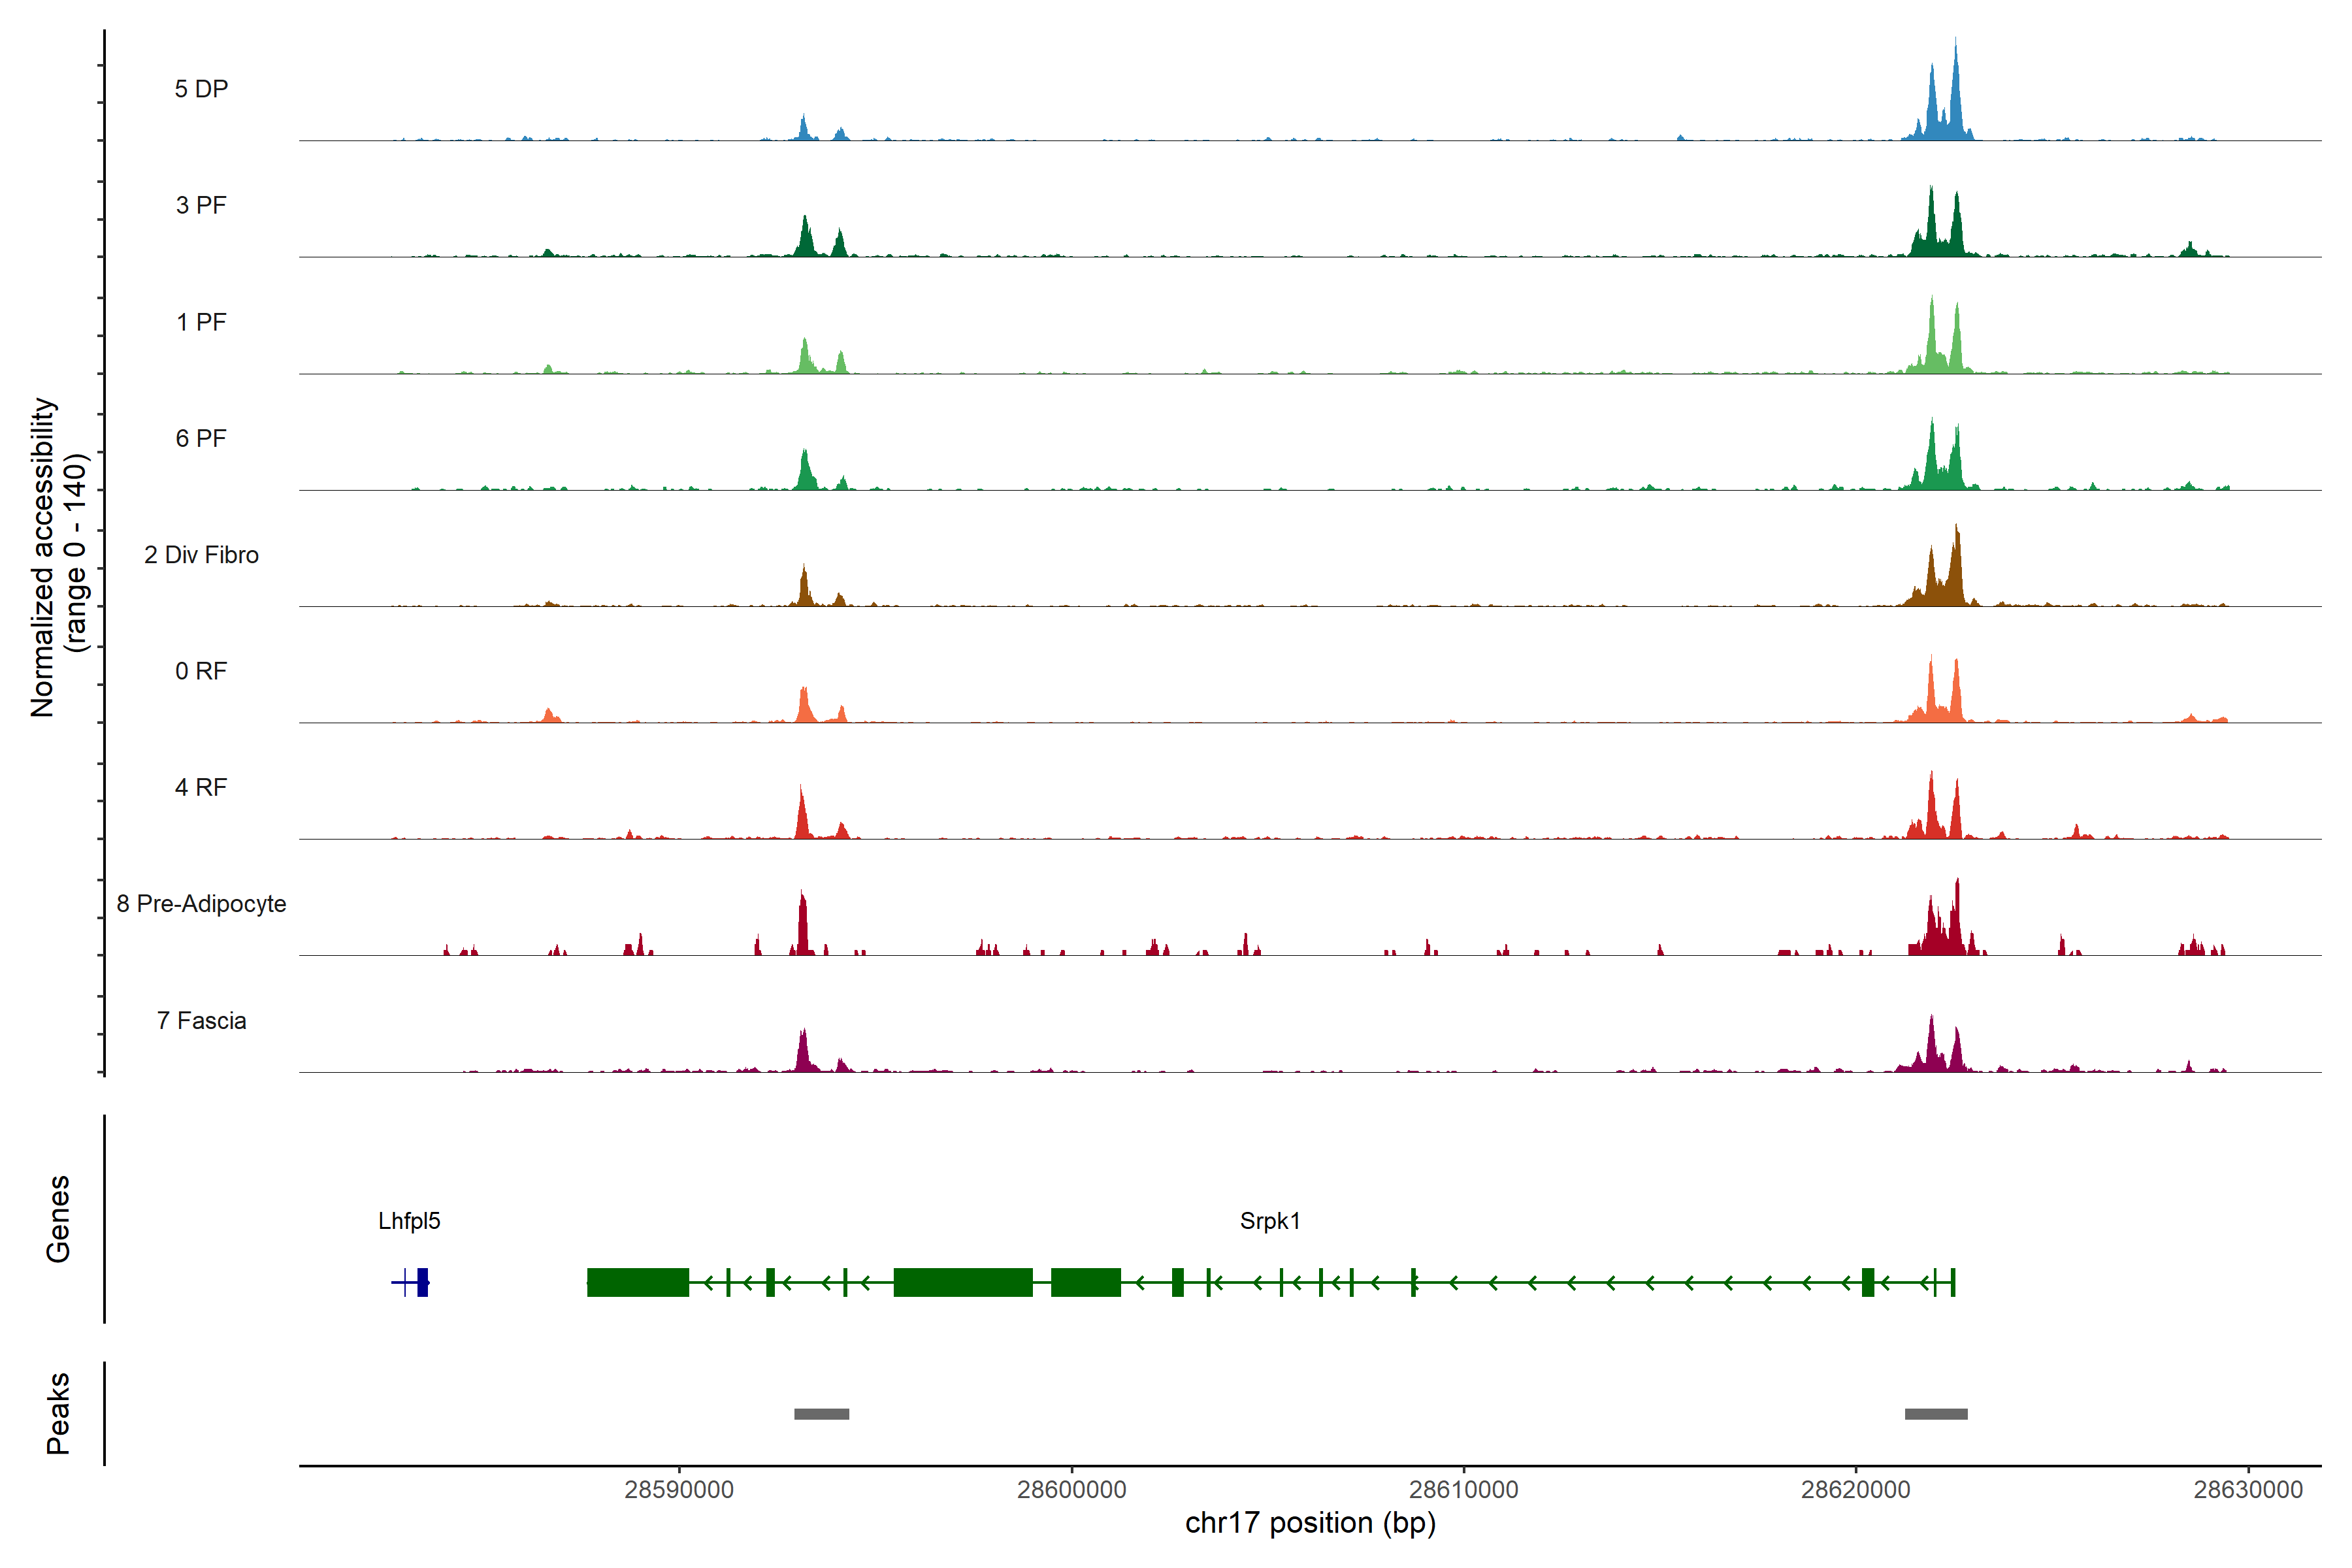Click the brown 2 Div Fibro tall peak
This screenshot has height=1568, width=2352.
1956,570
